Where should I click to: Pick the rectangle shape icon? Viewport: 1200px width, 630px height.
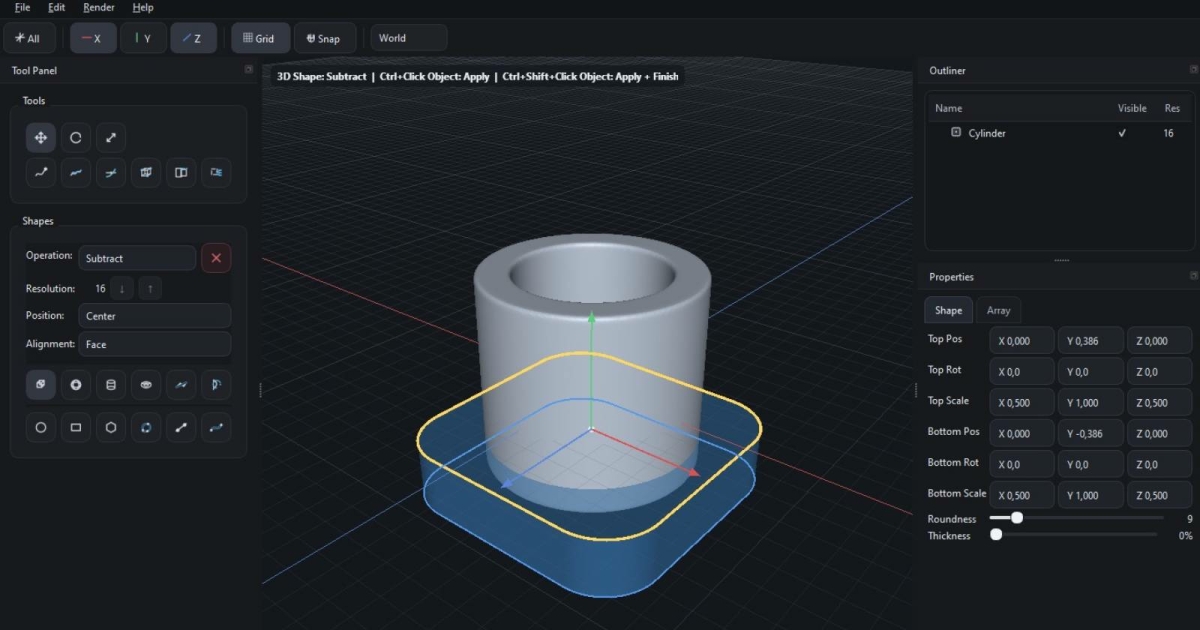tap(76, 427)
